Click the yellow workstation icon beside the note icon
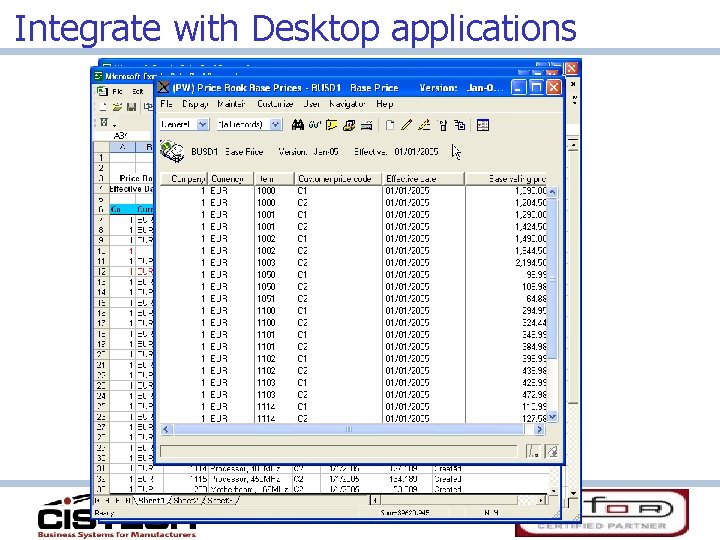Image resolution: width=720 pixels, height=540 pixels. coord(349,125)
